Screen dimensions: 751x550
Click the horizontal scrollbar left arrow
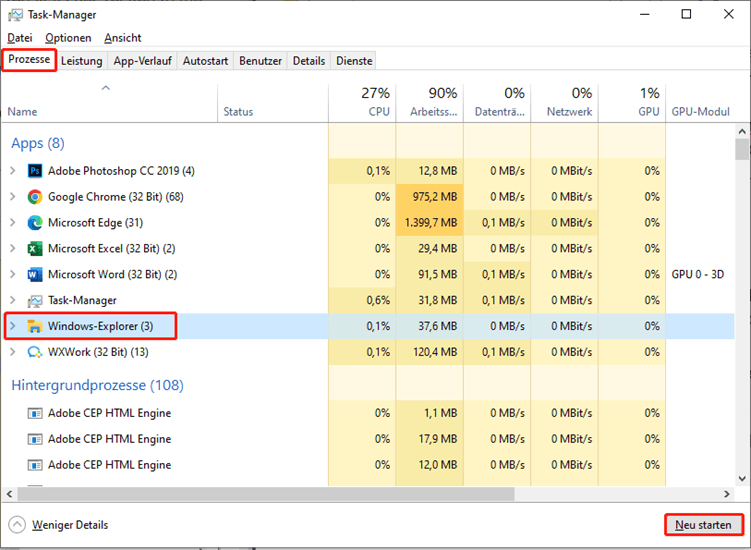coord(9,493)
